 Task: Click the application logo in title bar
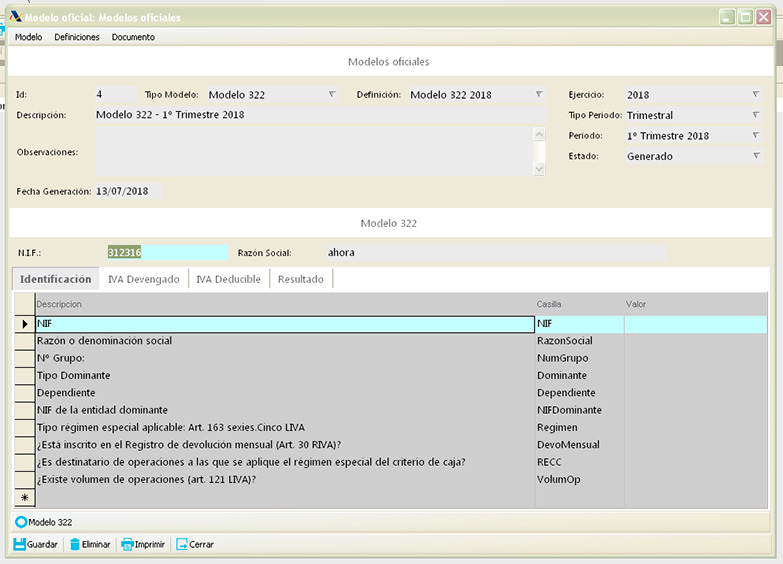tap(15, 16)
